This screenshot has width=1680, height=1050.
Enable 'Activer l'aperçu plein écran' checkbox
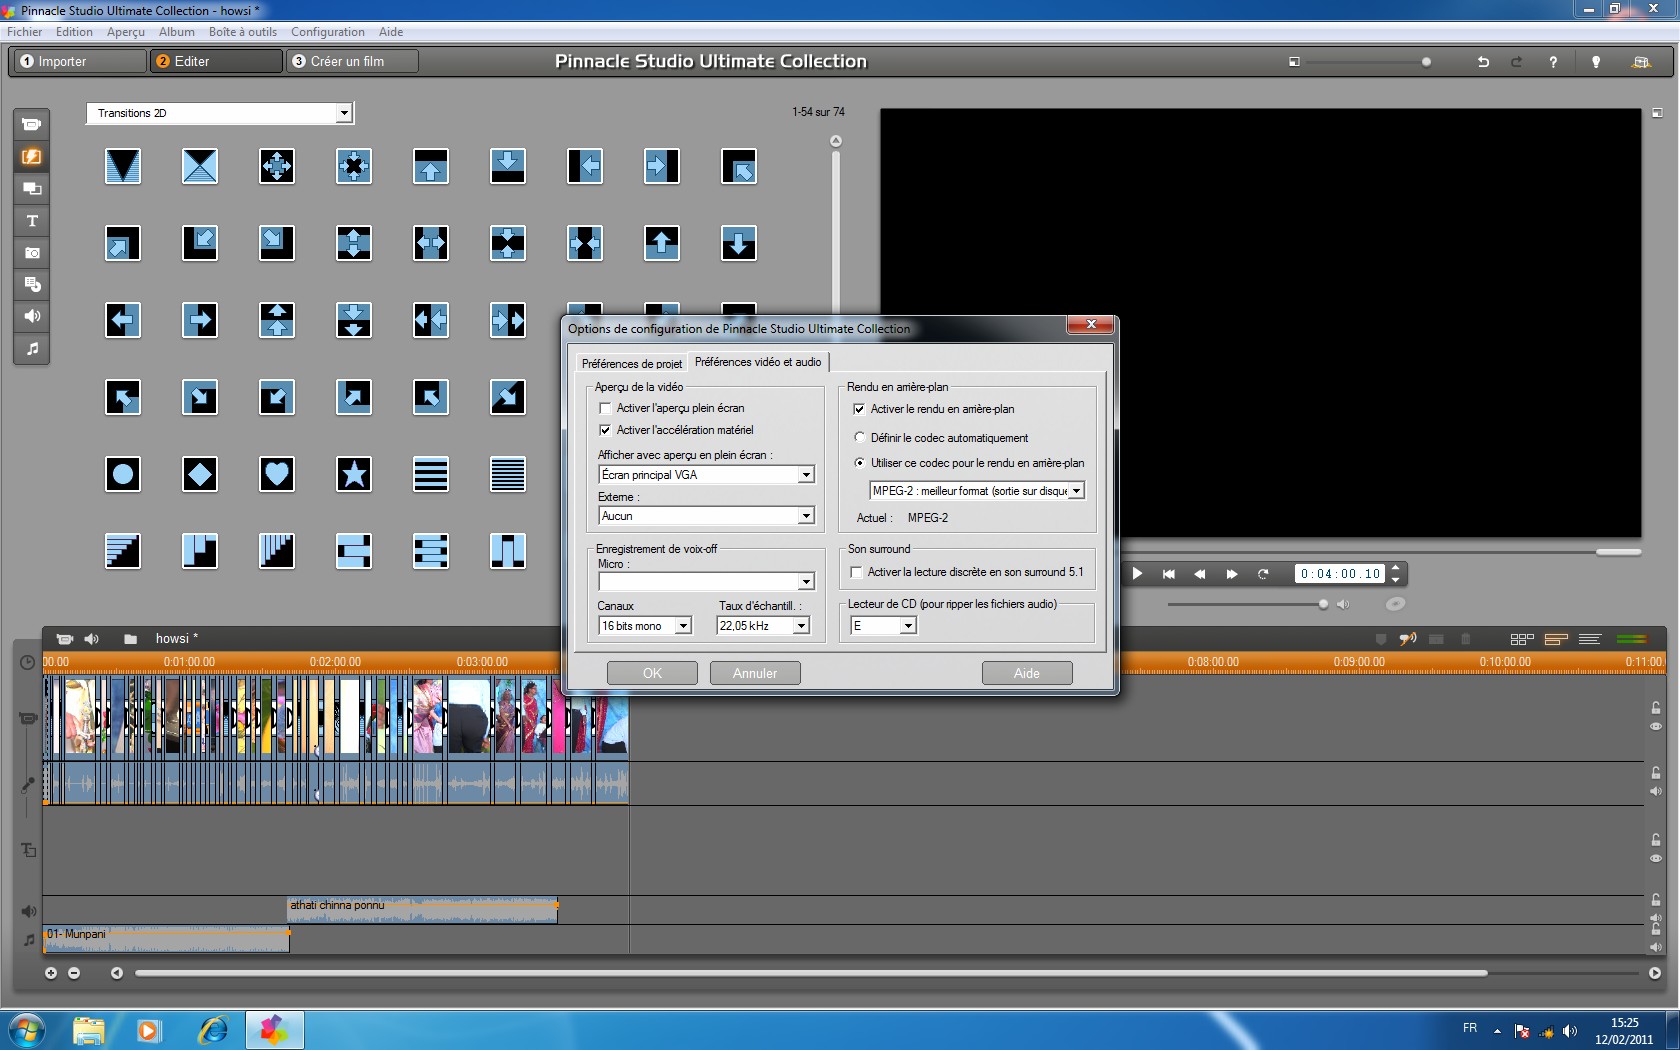coord(605,408)
